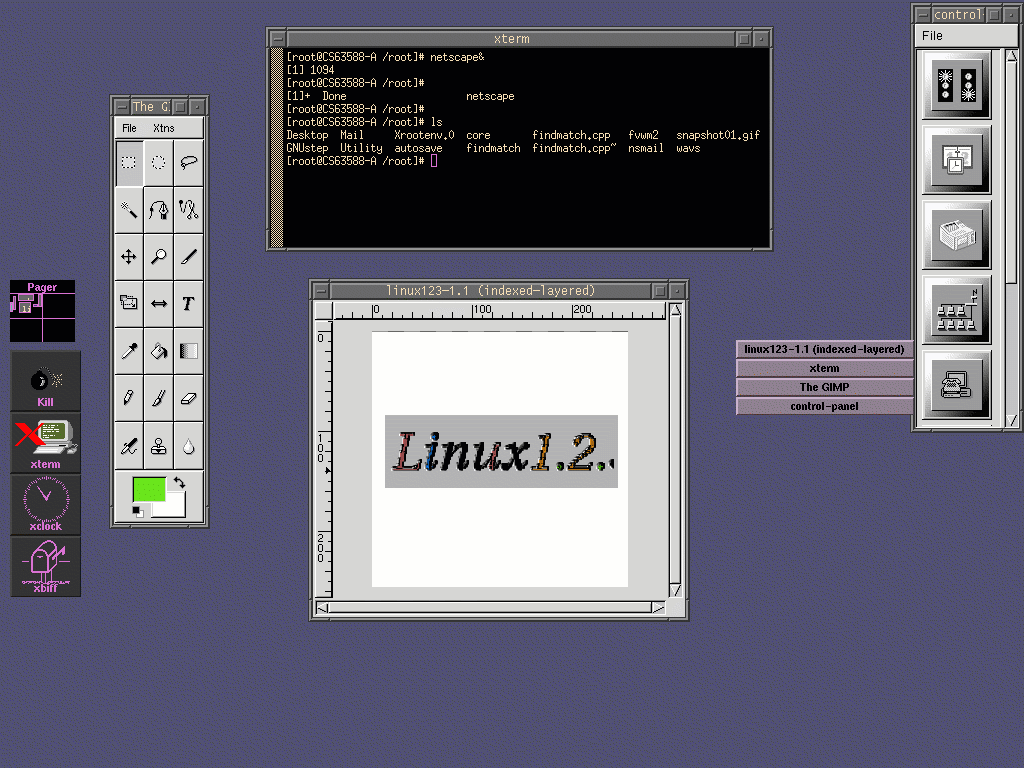Select the Clone stamp tool
Viewport: 1024px width, 768px height.
coord(158,446)
